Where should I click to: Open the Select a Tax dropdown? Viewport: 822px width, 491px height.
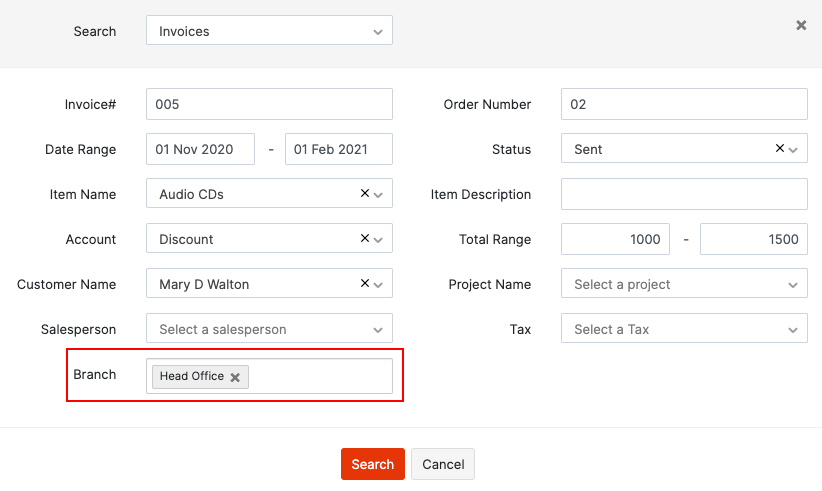tap(684, 329)
